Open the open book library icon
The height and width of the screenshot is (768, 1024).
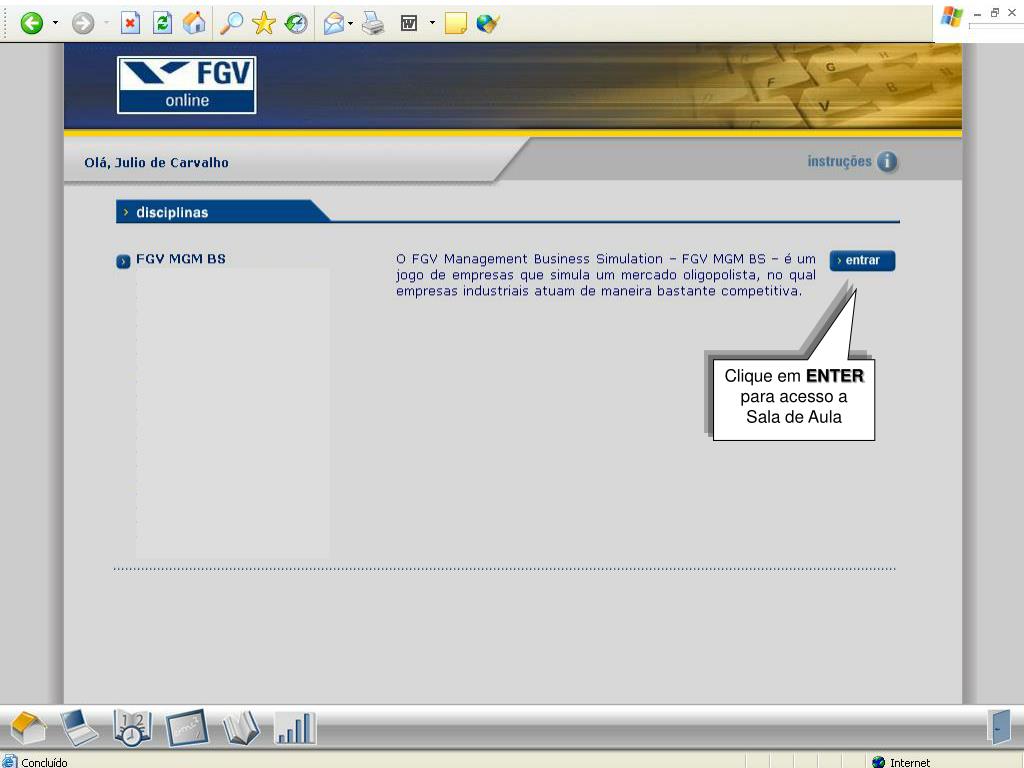tap(240, 727)
